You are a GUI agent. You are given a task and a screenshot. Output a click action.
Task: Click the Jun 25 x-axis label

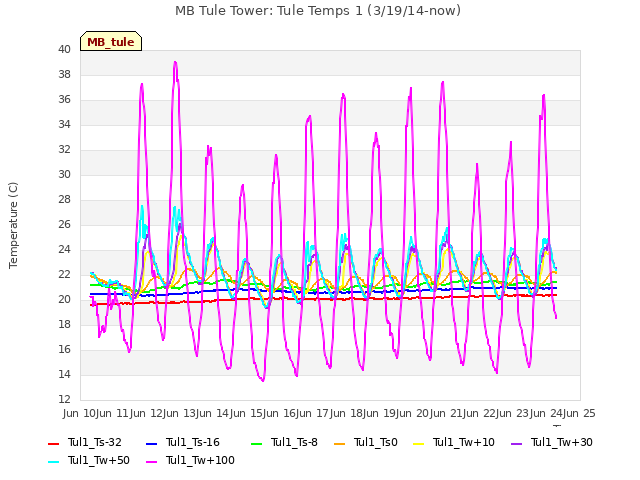tap(581, 413)
